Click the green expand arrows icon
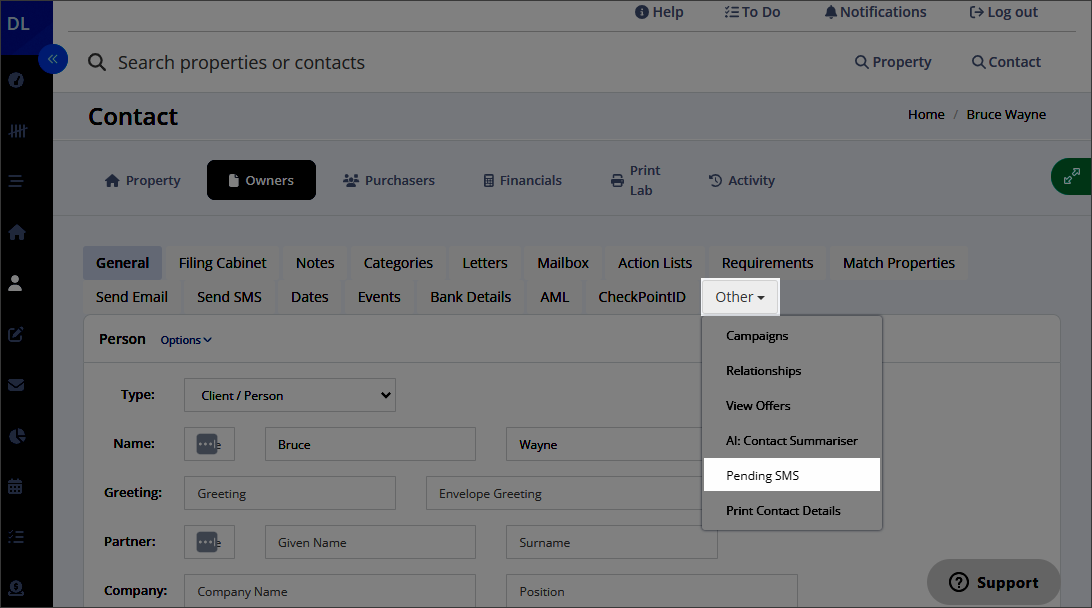Viewport: 1092px width, 608px height. click(x=1071, y=176)
